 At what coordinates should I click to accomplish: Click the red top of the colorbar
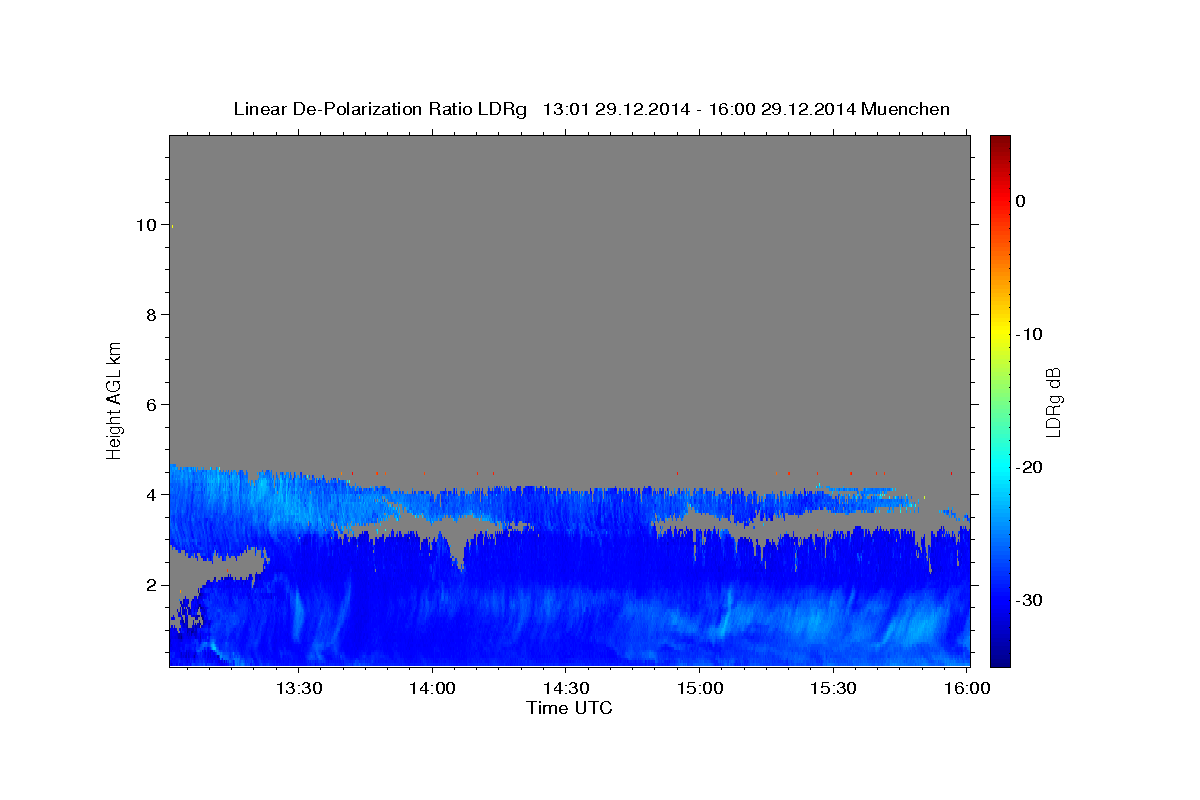tap(1000, 150)
